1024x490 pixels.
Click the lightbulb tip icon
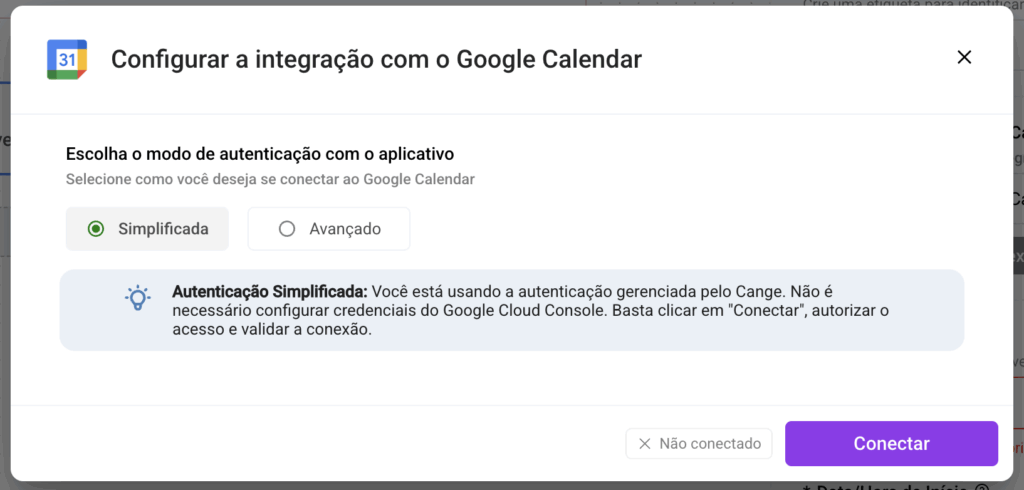pos(137,298)
